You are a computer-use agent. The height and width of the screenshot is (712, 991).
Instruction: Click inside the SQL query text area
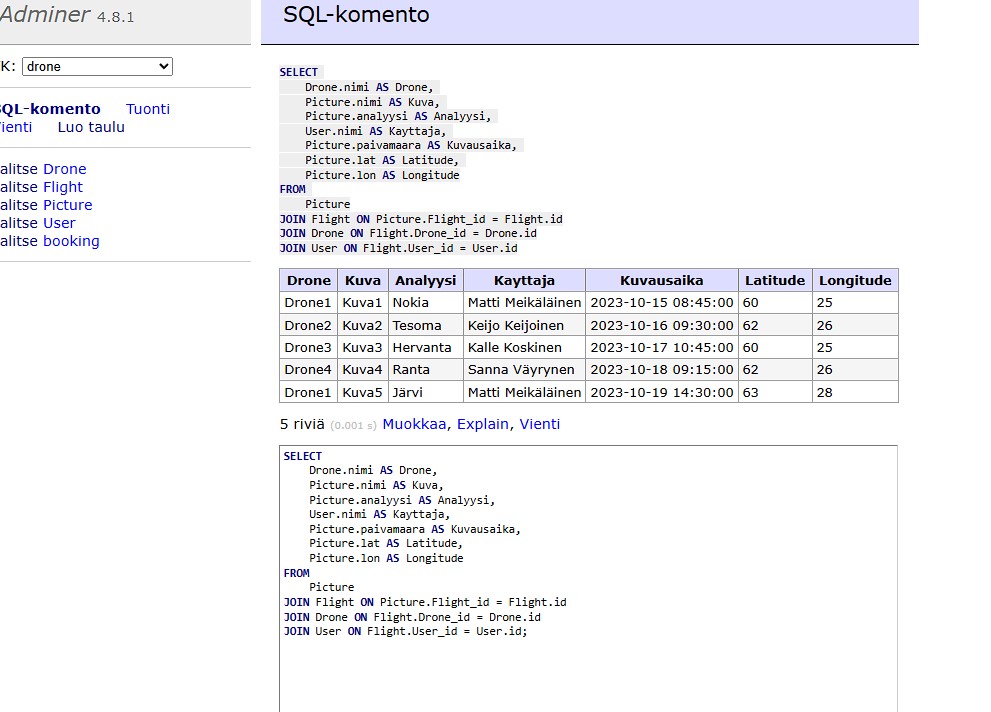click(x=588, y=670)
